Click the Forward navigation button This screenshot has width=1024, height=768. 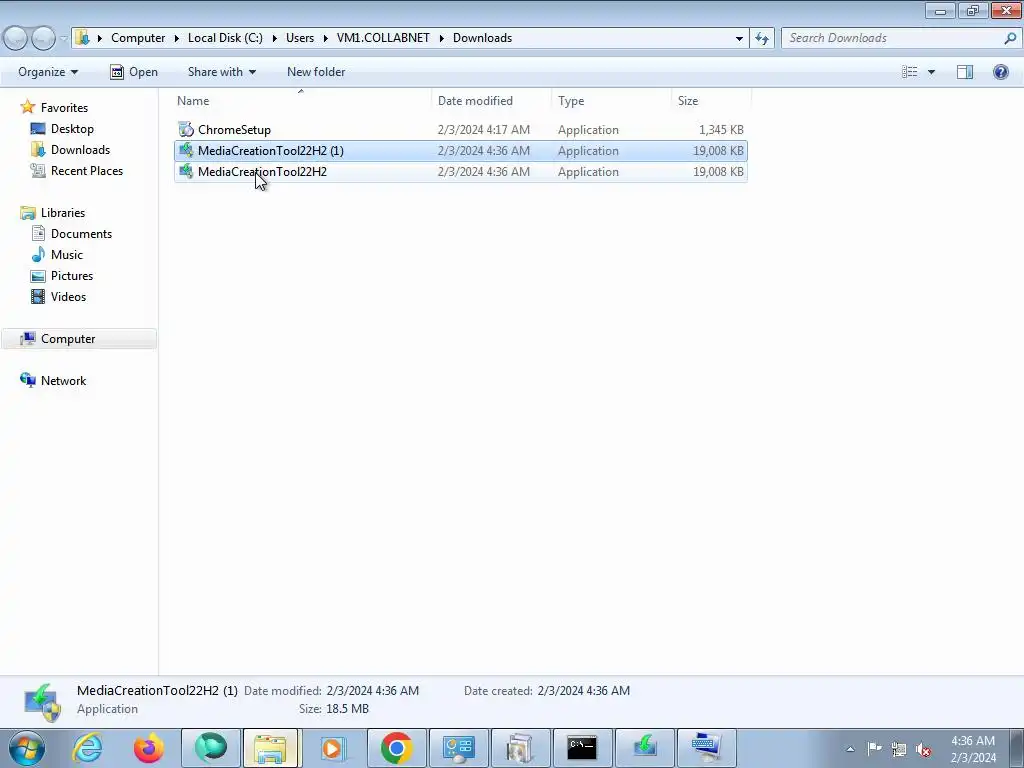tap(44, 39)
